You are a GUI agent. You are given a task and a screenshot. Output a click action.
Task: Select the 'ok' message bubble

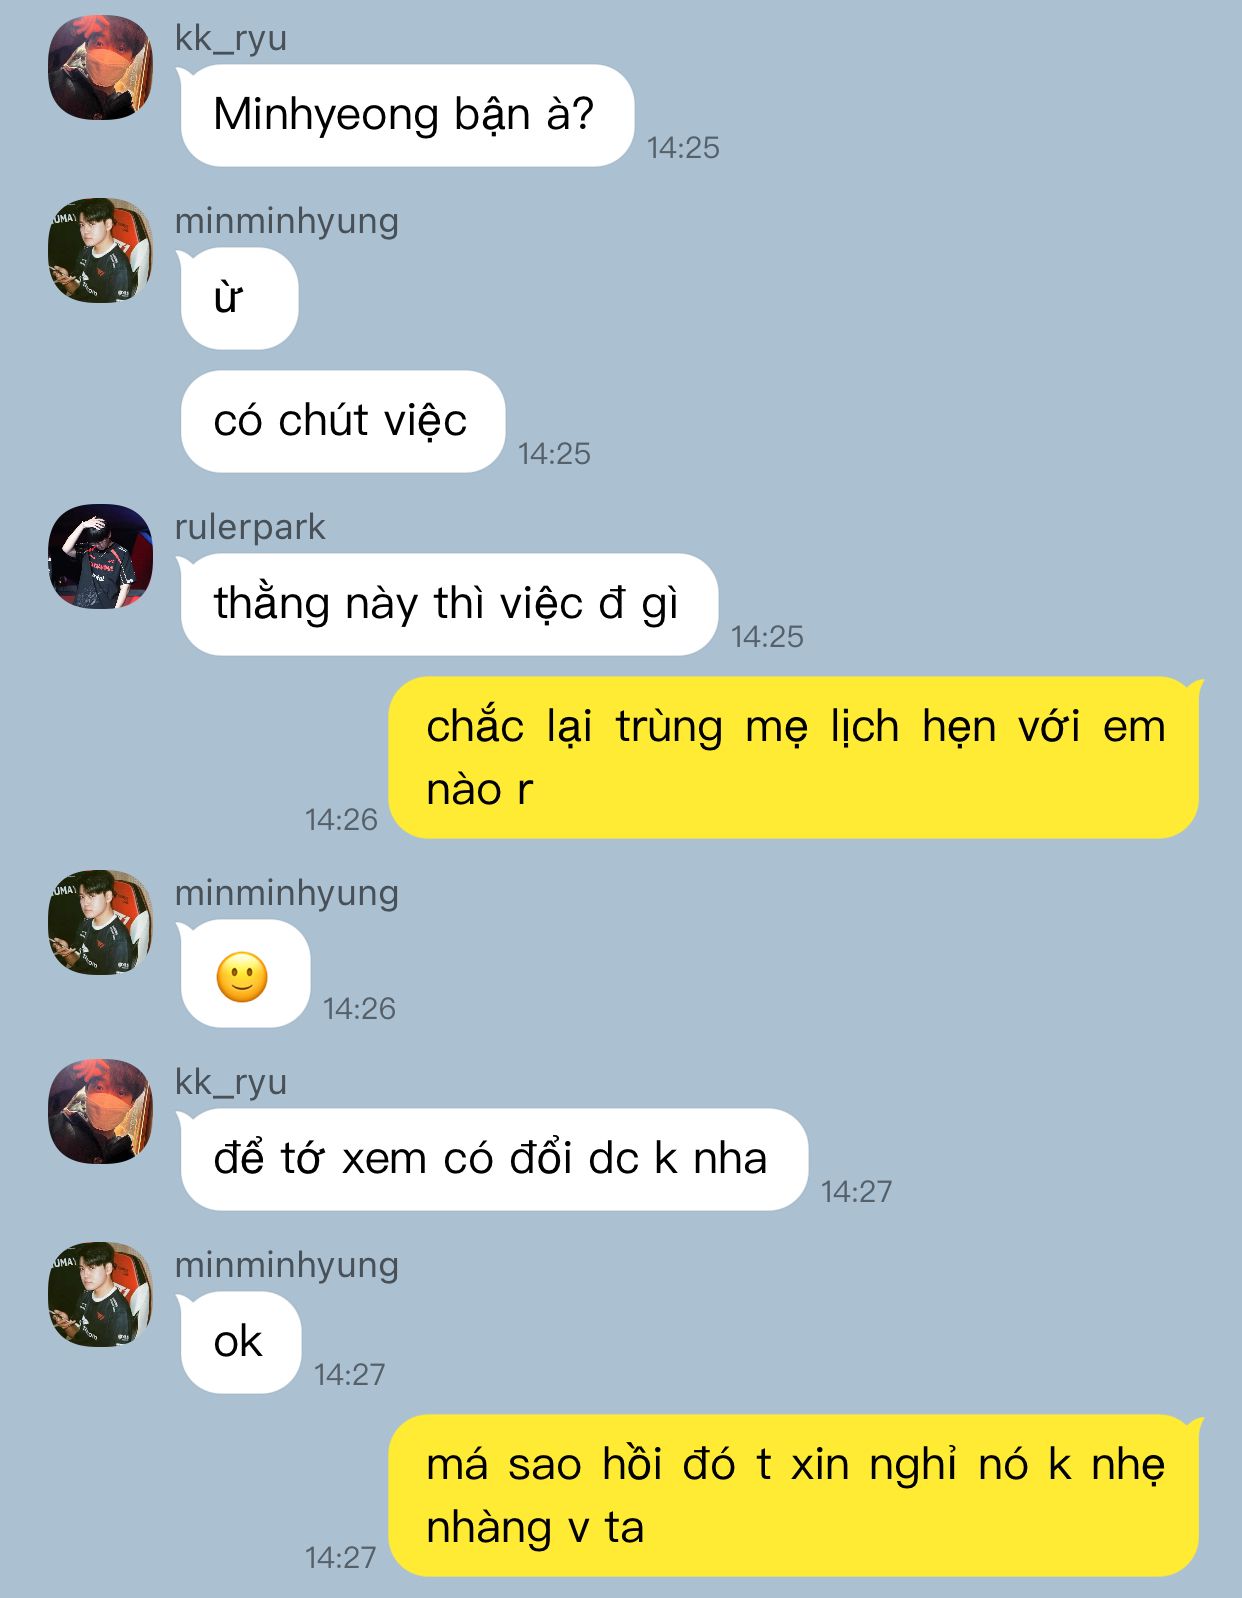click(x=239, y=1342)
